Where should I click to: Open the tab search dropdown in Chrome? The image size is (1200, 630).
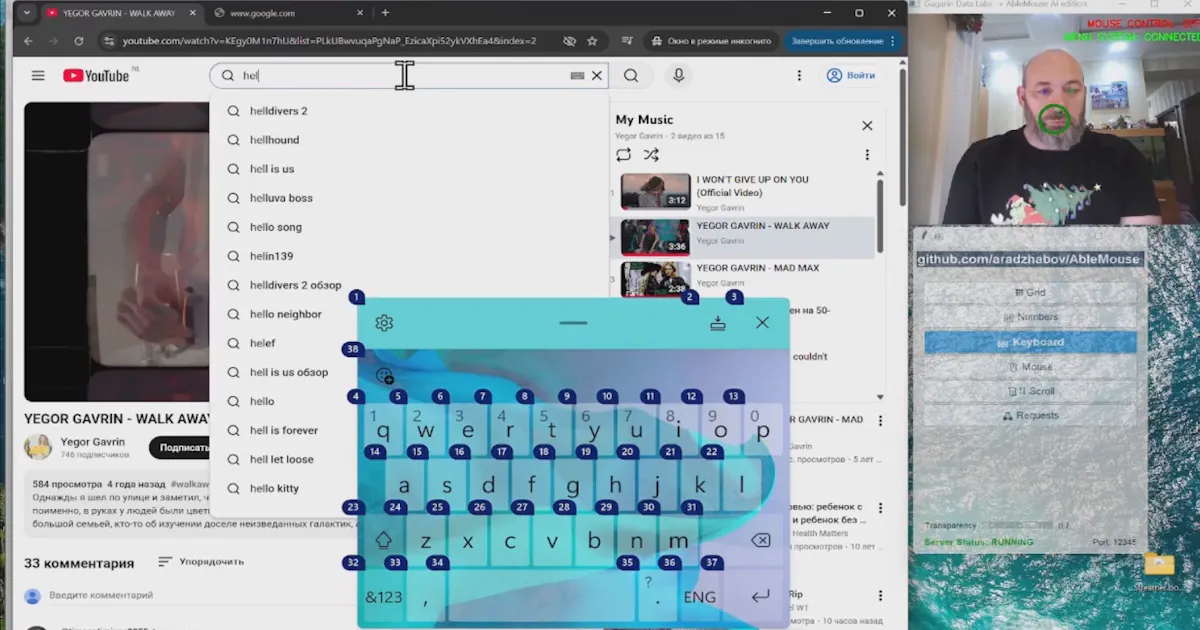(x=26, y=13)
